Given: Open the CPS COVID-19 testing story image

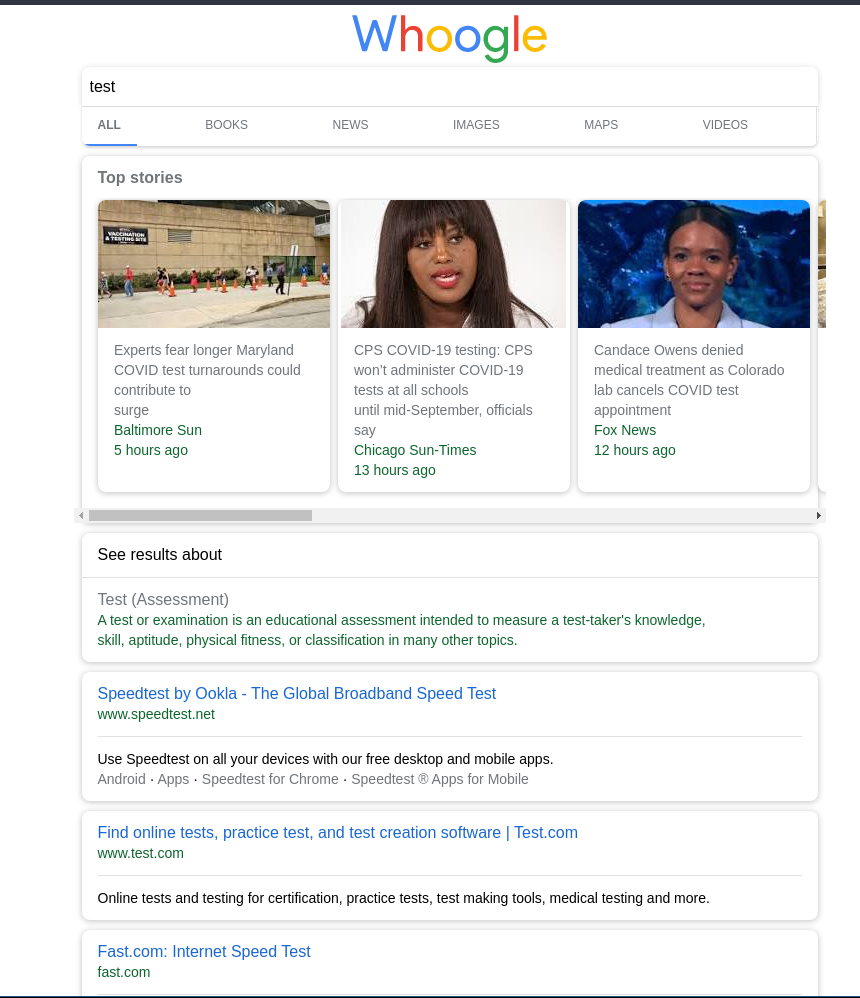Looking at the screenshot, I should pyautogui.click(x=453, y=264).
